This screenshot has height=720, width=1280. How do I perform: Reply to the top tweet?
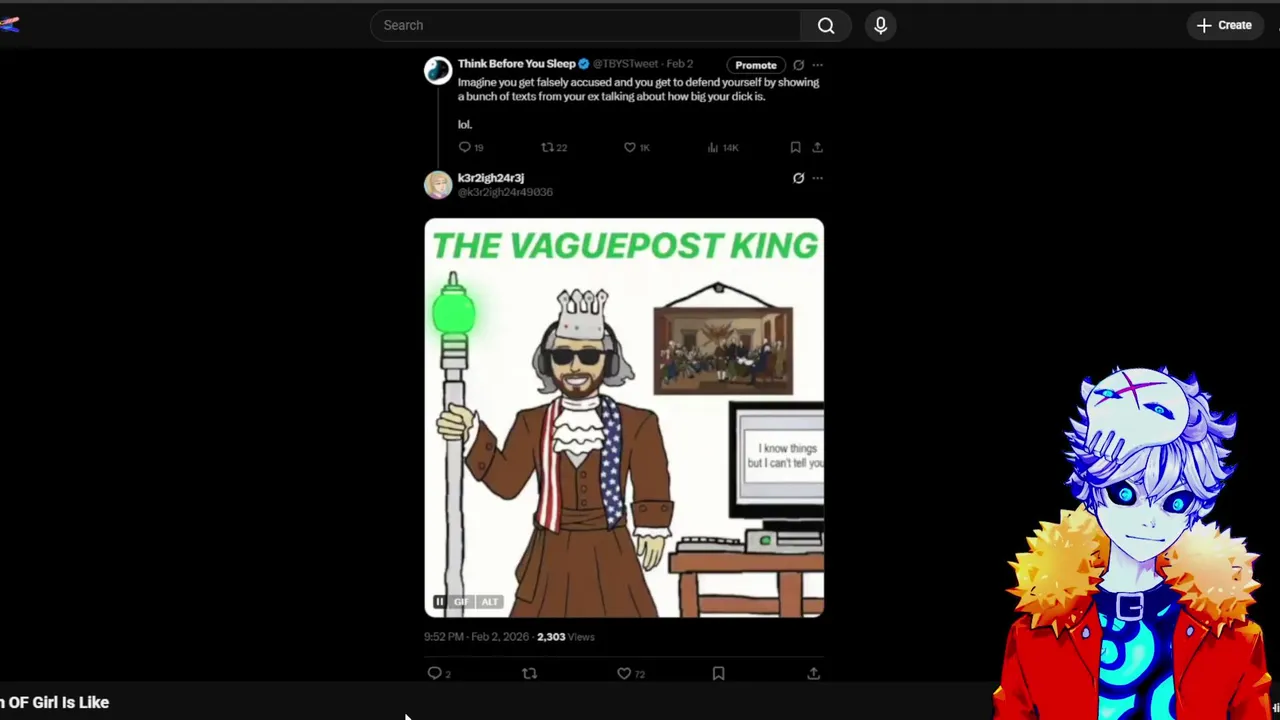pos(464,147)
